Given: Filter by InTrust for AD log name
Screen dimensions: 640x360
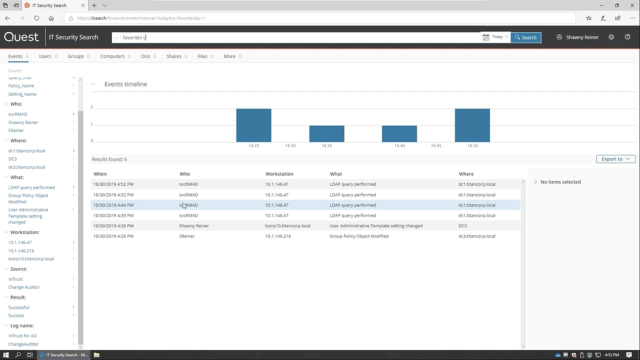Looking at the screenshot, I should click(22, 336).
